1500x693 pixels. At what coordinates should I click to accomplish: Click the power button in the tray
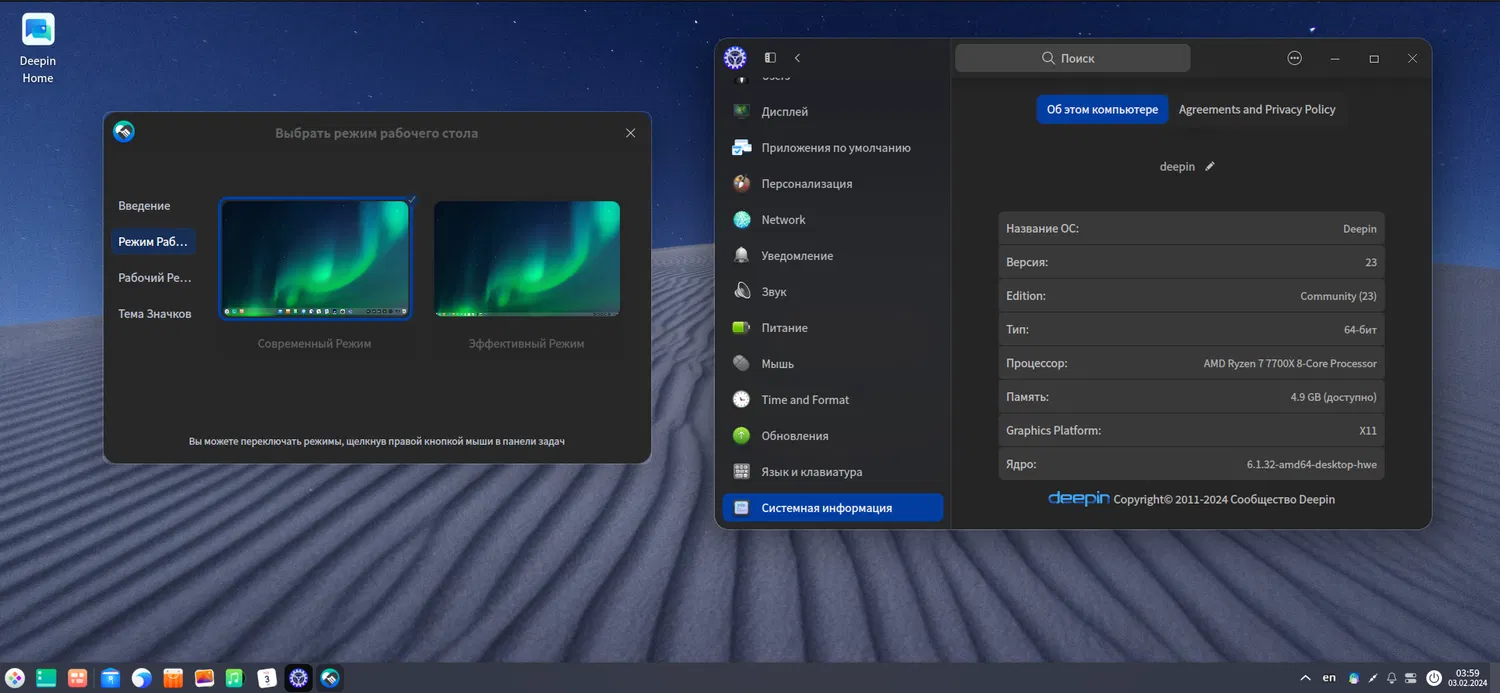click(x=1433, y=678)
